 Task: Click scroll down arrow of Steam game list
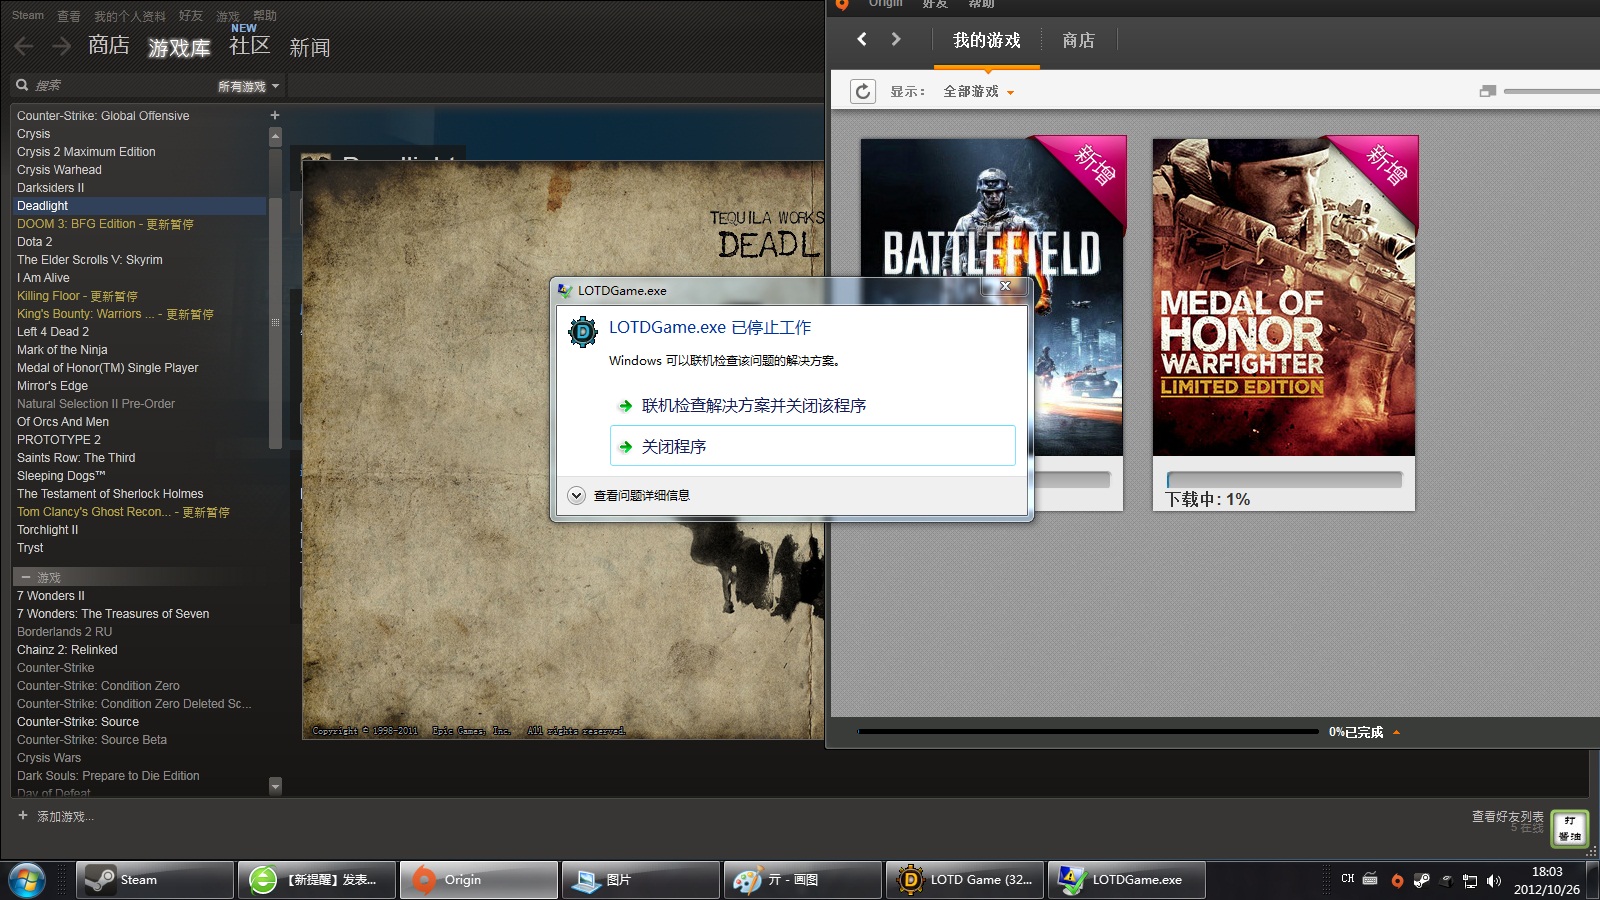275,786
